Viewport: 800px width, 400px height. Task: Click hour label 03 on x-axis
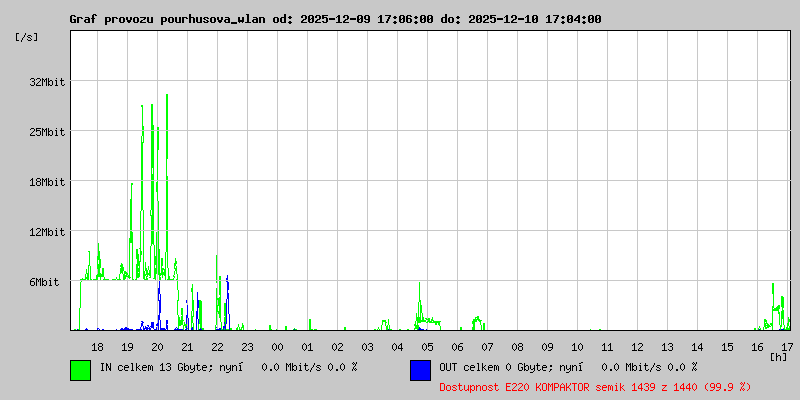pyautogui.click(x=367, y=347)
